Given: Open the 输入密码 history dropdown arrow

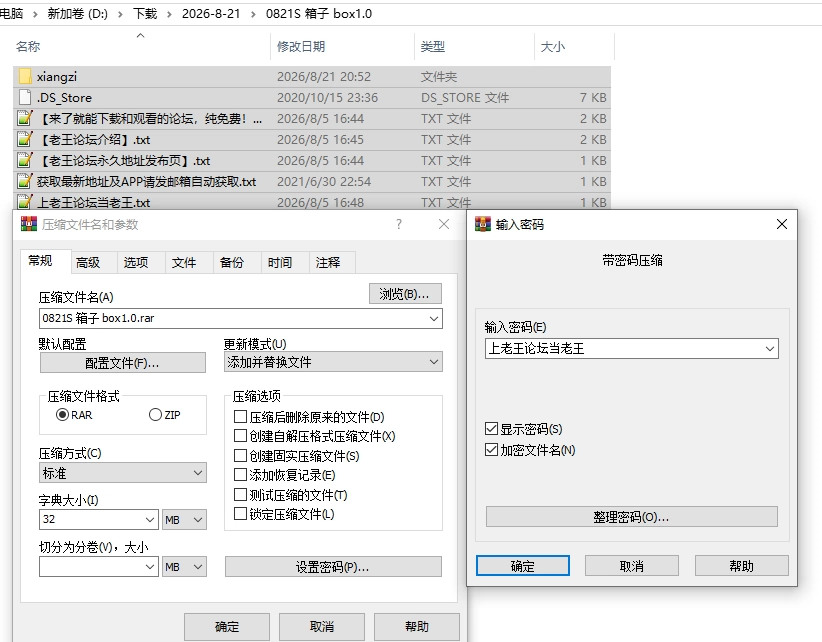Looking at the screenshot, I should pos(770,349).
